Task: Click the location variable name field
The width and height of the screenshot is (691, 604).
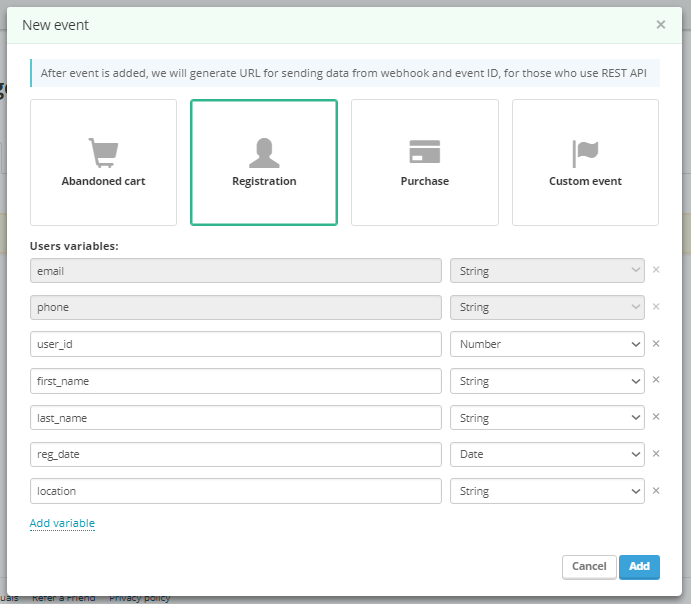Action: (x=236, y=491)
